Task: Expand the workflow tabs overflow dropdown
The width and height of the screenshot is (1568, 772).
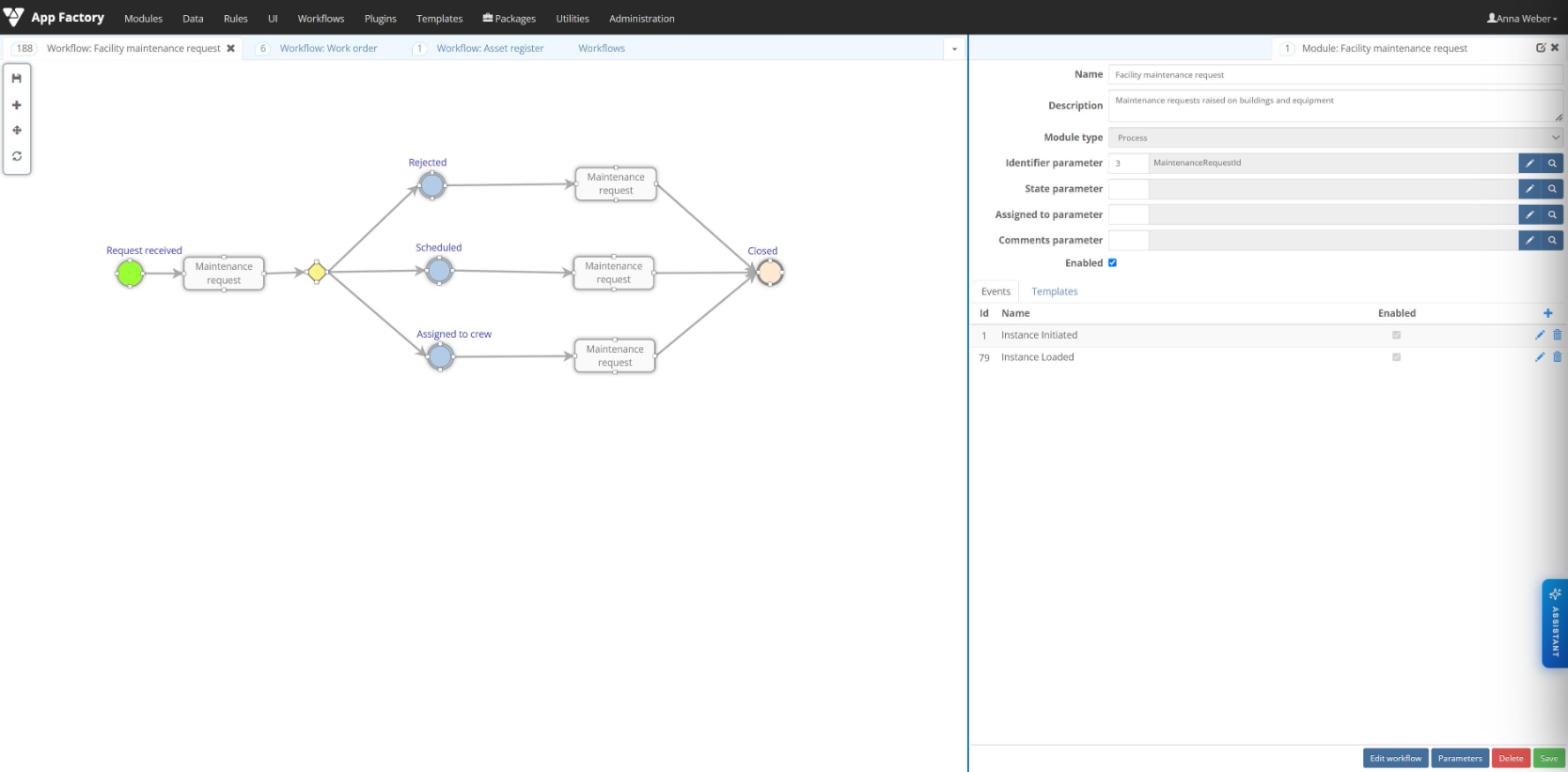Action: (x=954, y=49)
